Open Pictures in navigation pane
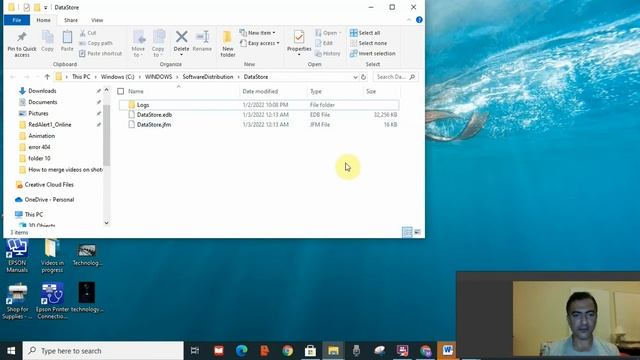 [x=38, y=113]
